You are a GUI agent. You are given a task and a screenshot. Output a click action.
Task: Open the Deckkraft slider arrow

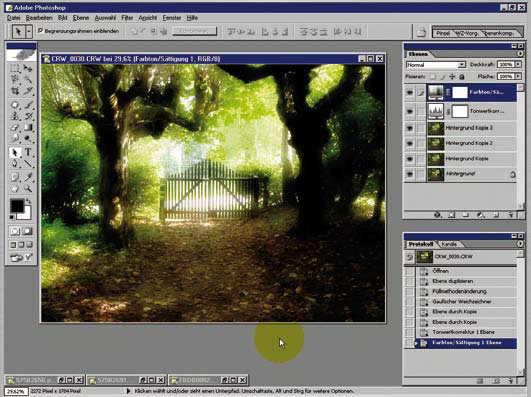(x=518, y=64)
